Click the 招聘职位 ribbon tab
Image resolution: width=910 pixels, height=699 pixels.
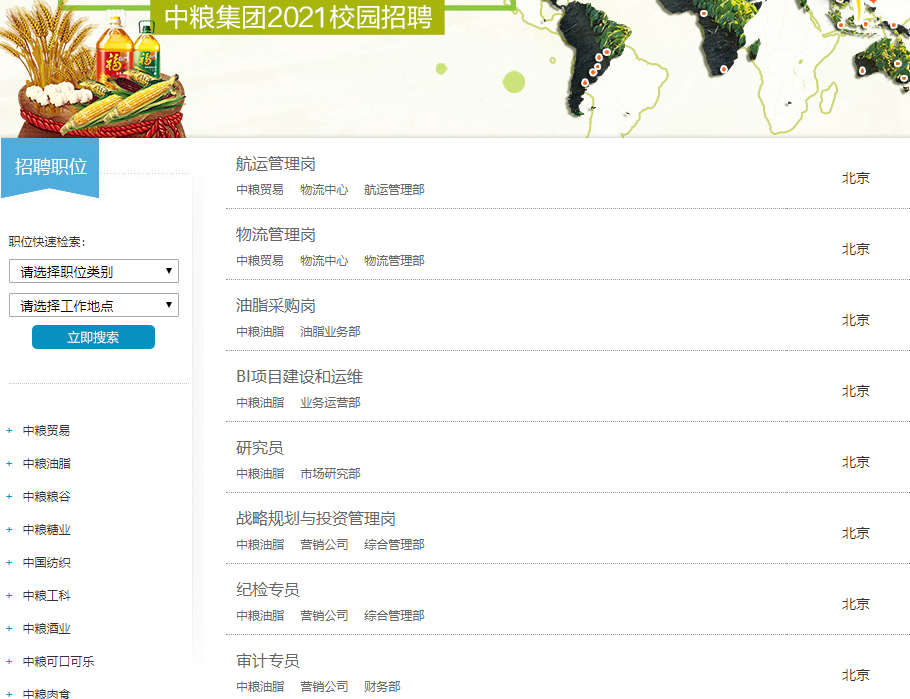pyautogui.click(x=50, y=167)
